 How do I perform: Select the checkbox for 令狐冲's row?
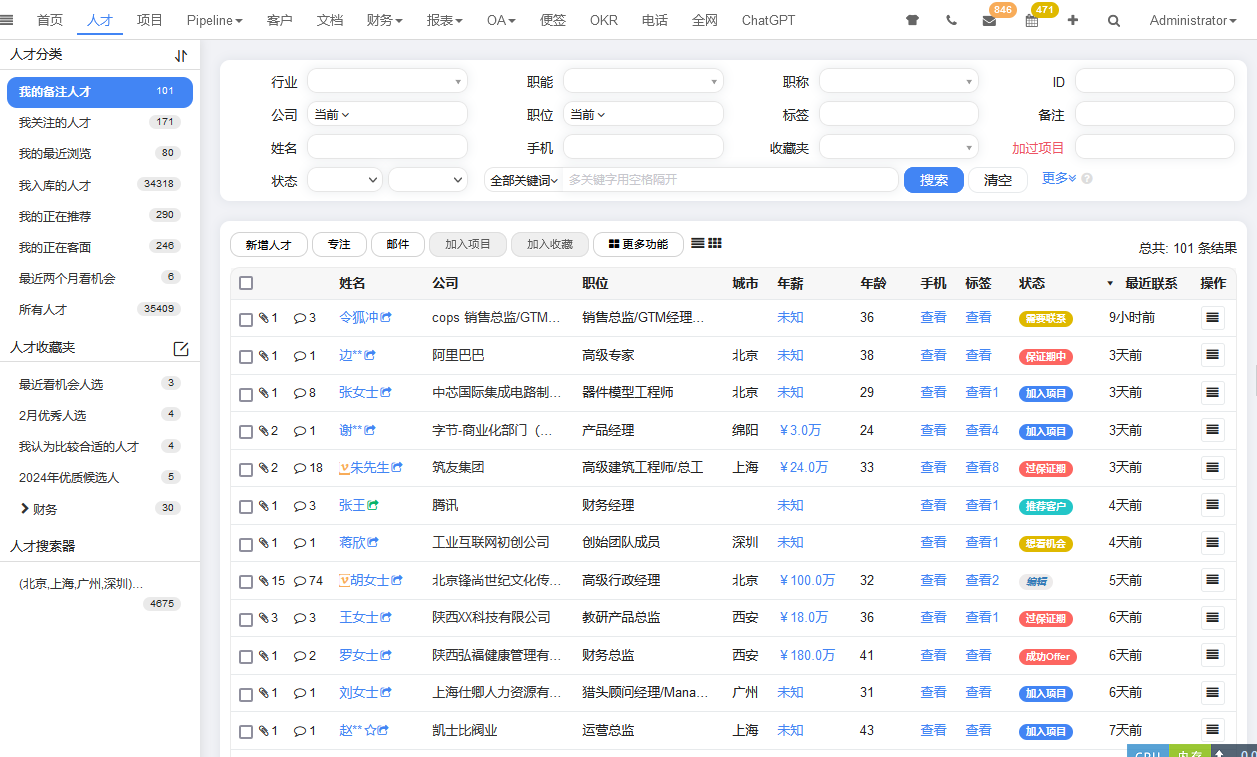(x=245, y=319)
